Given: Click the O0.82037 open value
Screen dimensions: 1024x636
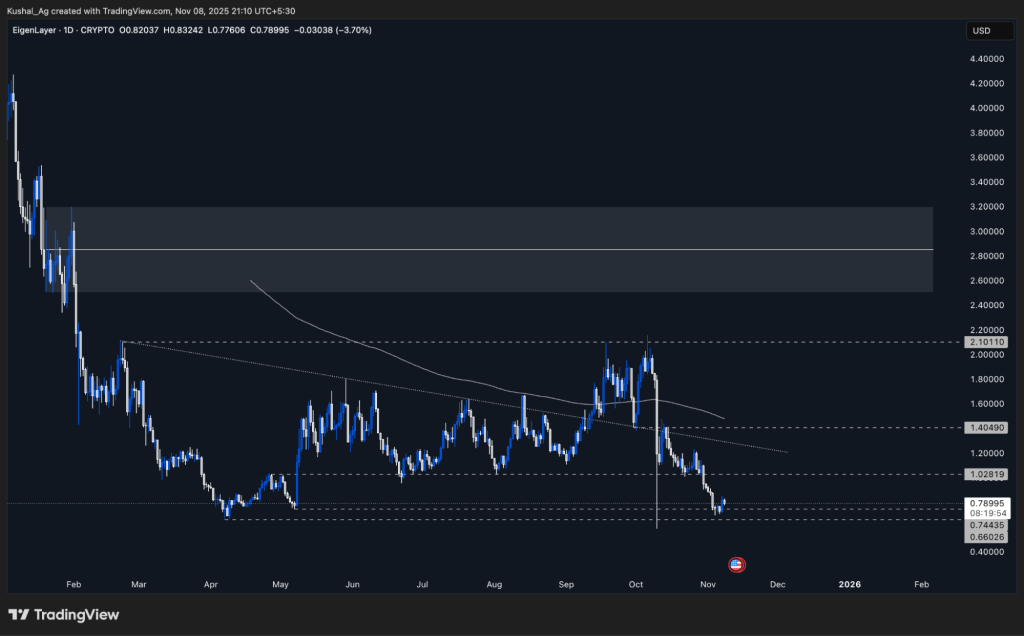Looking at the screenshot, I should [138, 30].
